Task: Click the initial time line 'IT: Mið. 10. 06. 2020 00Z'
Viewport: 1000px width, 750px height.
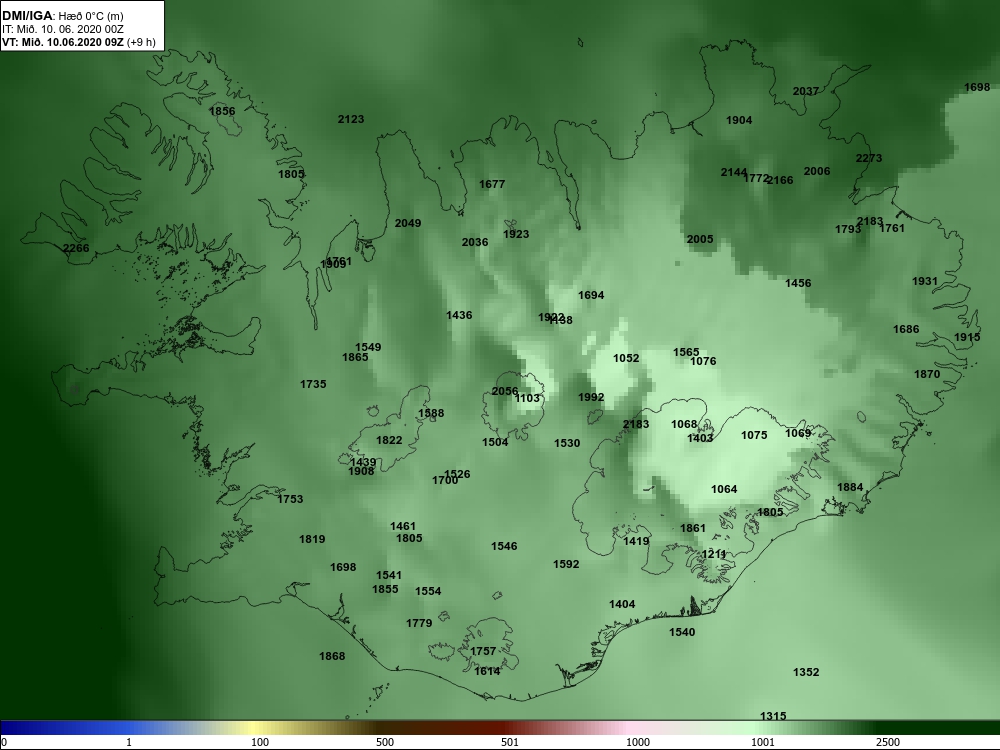Action: pos(62,29)
